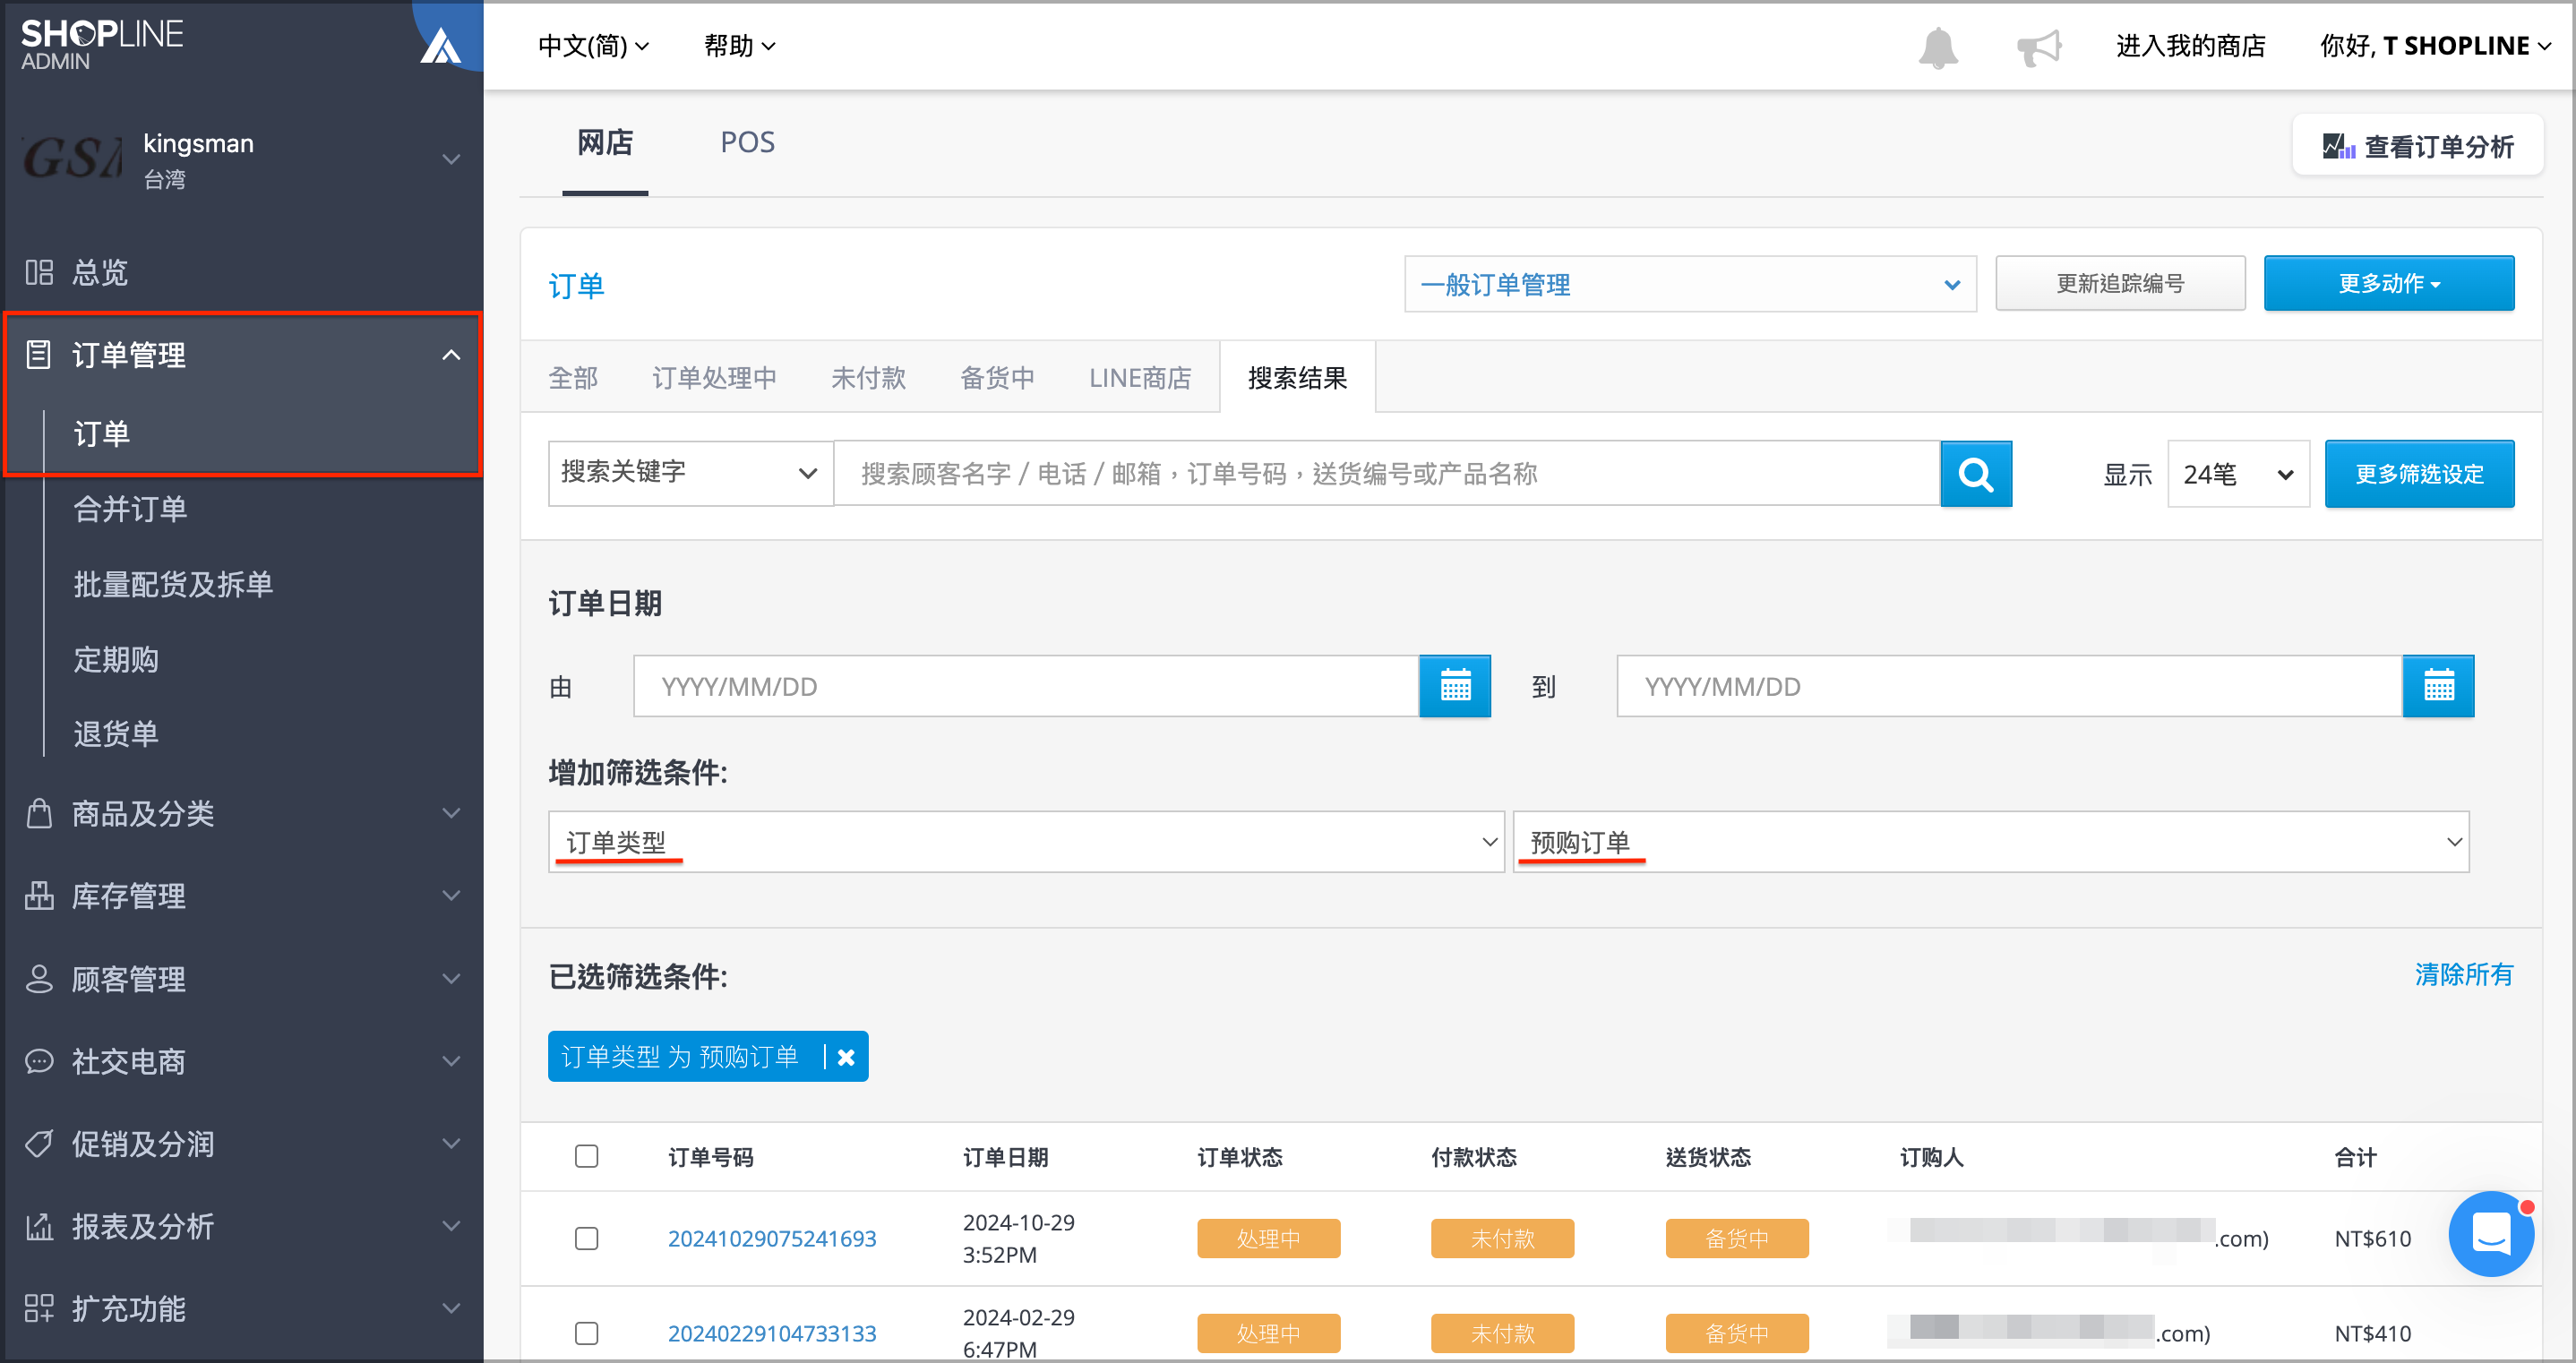The height and width of the screenshot is (1363, 2576).
Task: Open the notifications bell icon
Action: tap(1937, 47)
